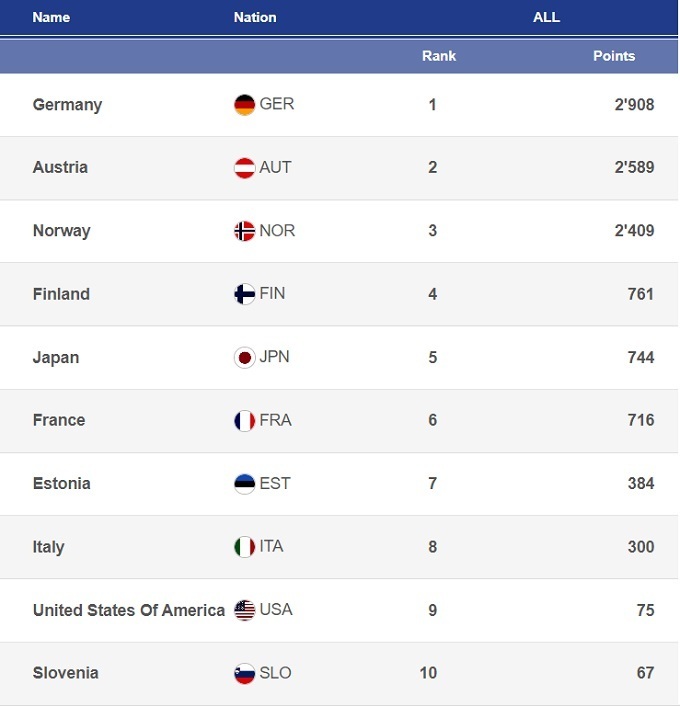
Task: Click the Germany flag icon
Action: point(245,105)
